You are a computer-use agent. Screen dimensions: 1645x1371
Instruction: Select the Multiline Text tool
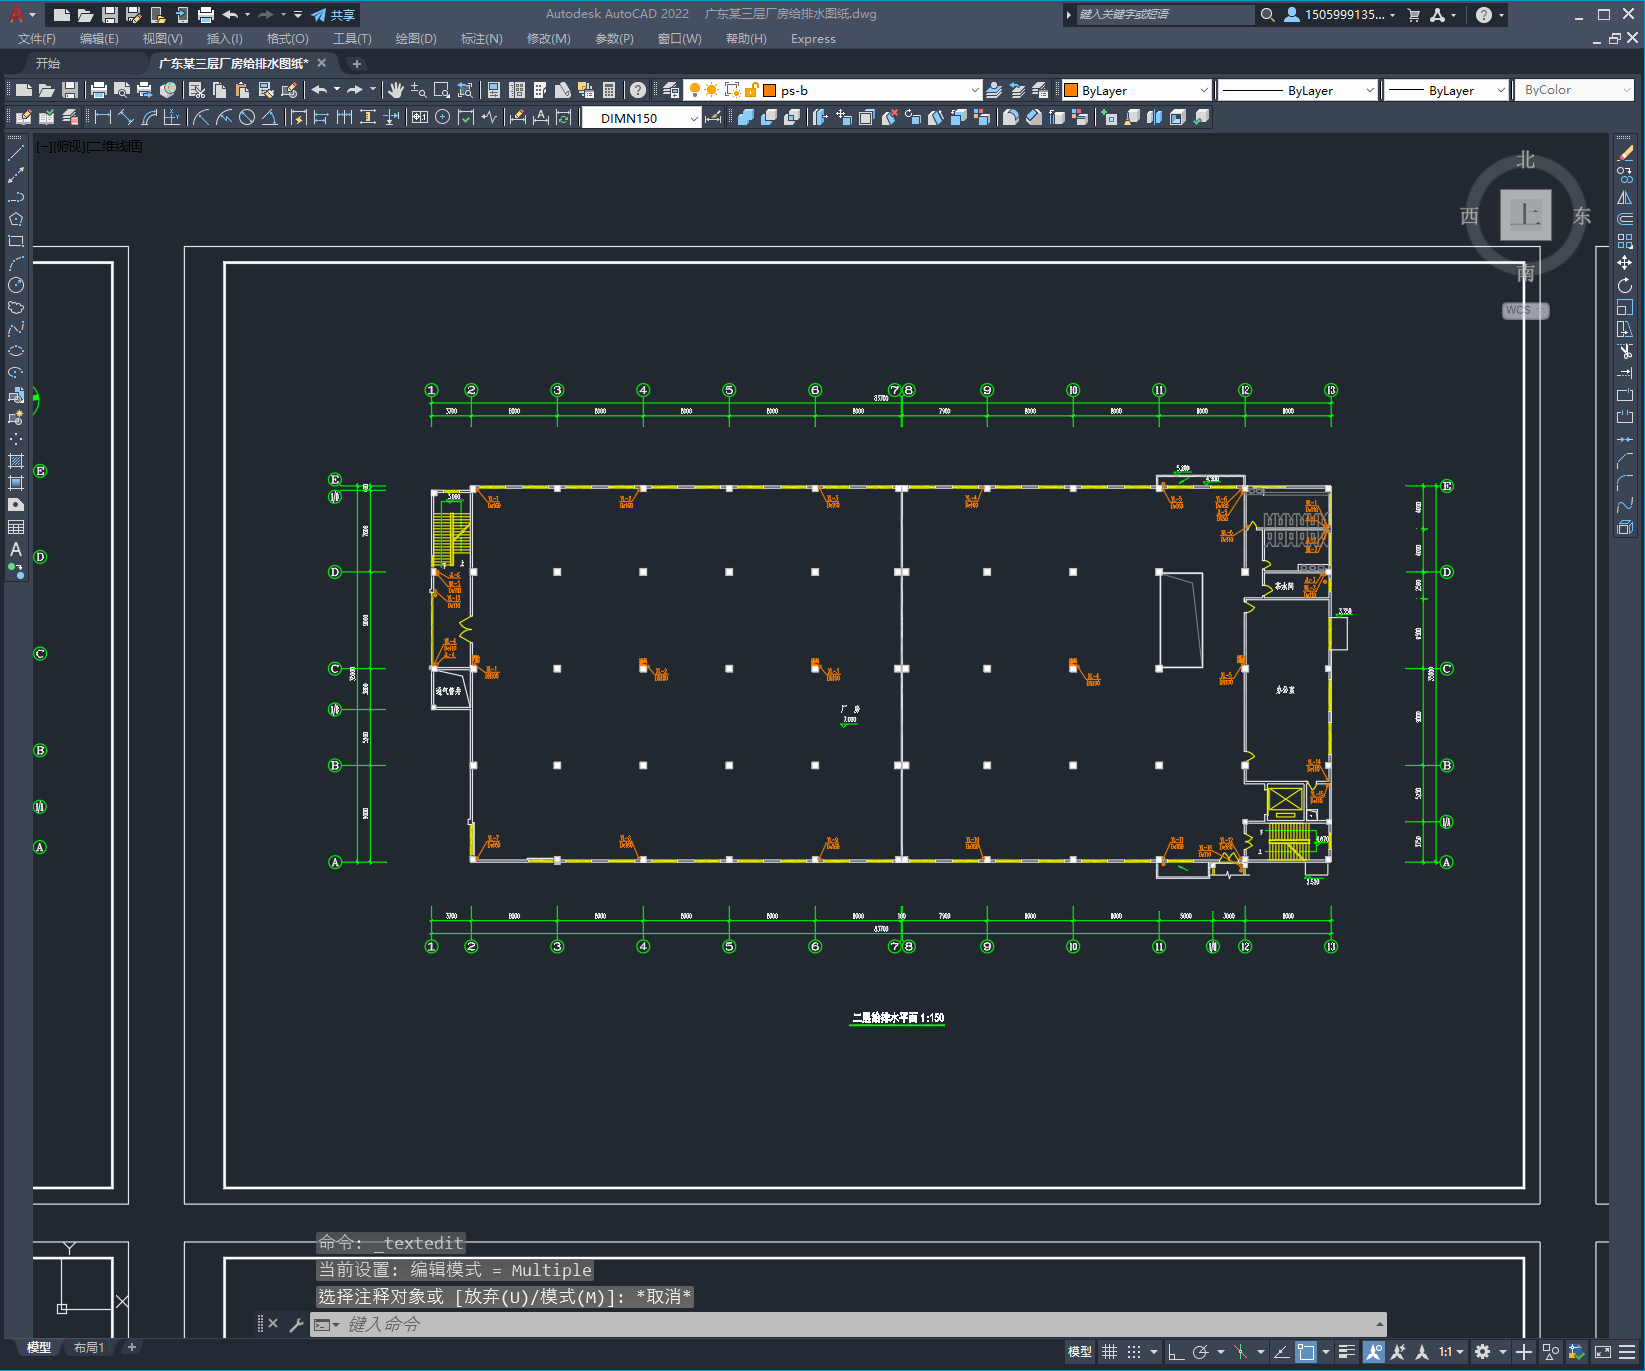point(16,549)
